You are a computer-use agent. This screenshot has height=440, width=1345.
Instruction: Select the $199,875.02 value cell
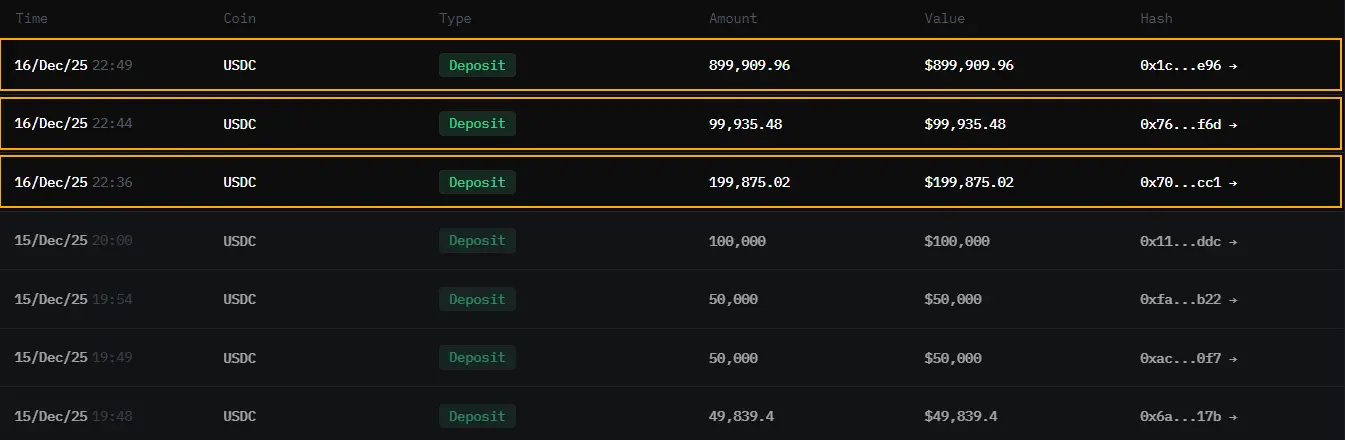click(x=969, y=182)
